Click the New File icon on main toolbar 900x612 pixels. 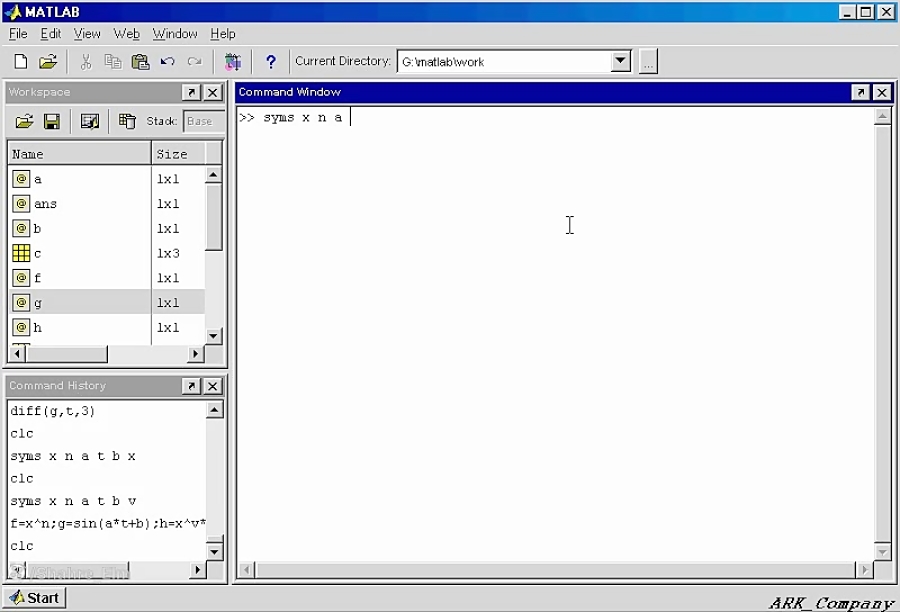(21, 61)
